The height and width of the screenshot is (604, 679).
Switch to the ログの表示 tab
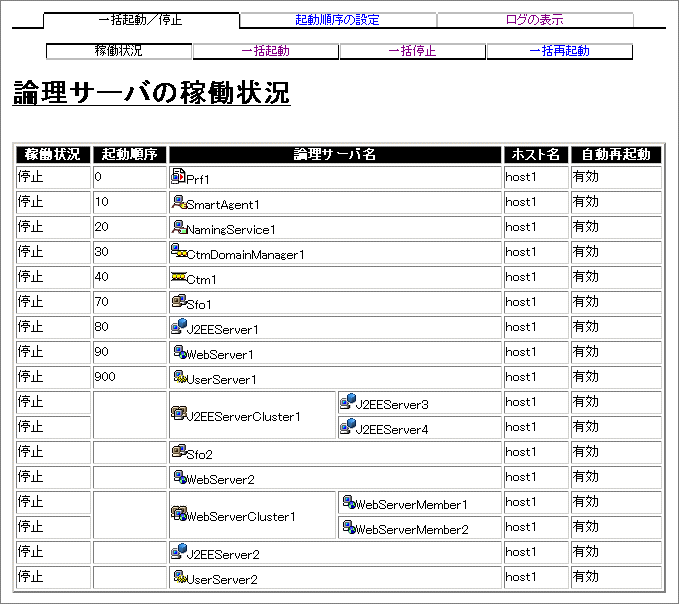(534, 20)
